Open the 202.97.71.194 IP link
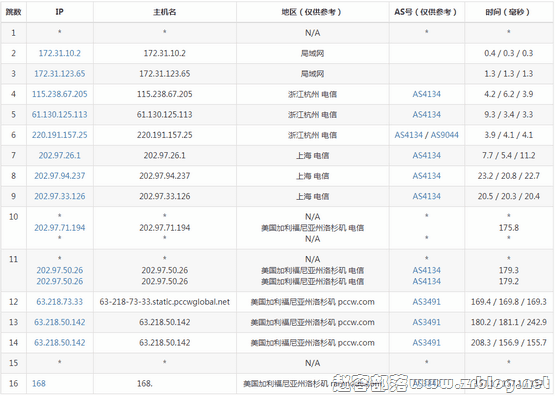 coord(59,228)
